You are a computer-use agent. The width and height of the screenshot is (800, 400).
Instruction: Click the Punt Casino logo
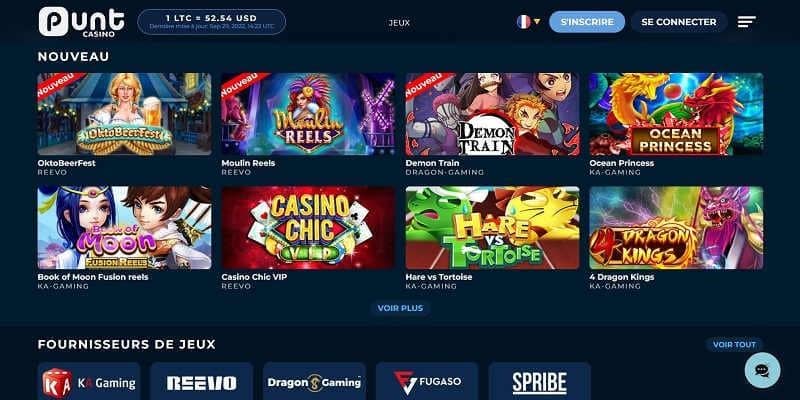(x=81, y=22)
